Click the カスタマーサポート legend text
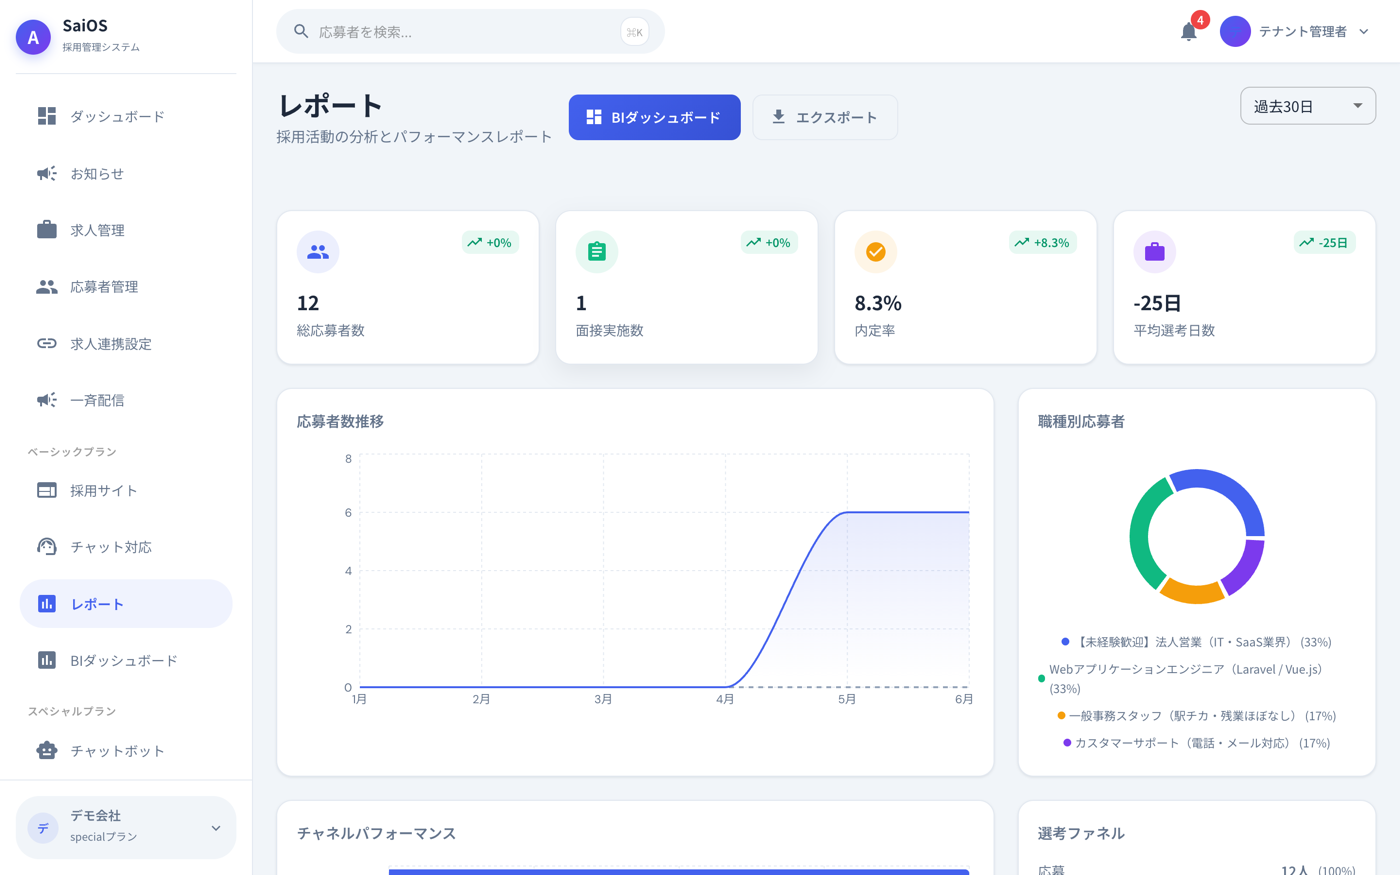This screenshot has width=1400, height=875. [1202, 743]
